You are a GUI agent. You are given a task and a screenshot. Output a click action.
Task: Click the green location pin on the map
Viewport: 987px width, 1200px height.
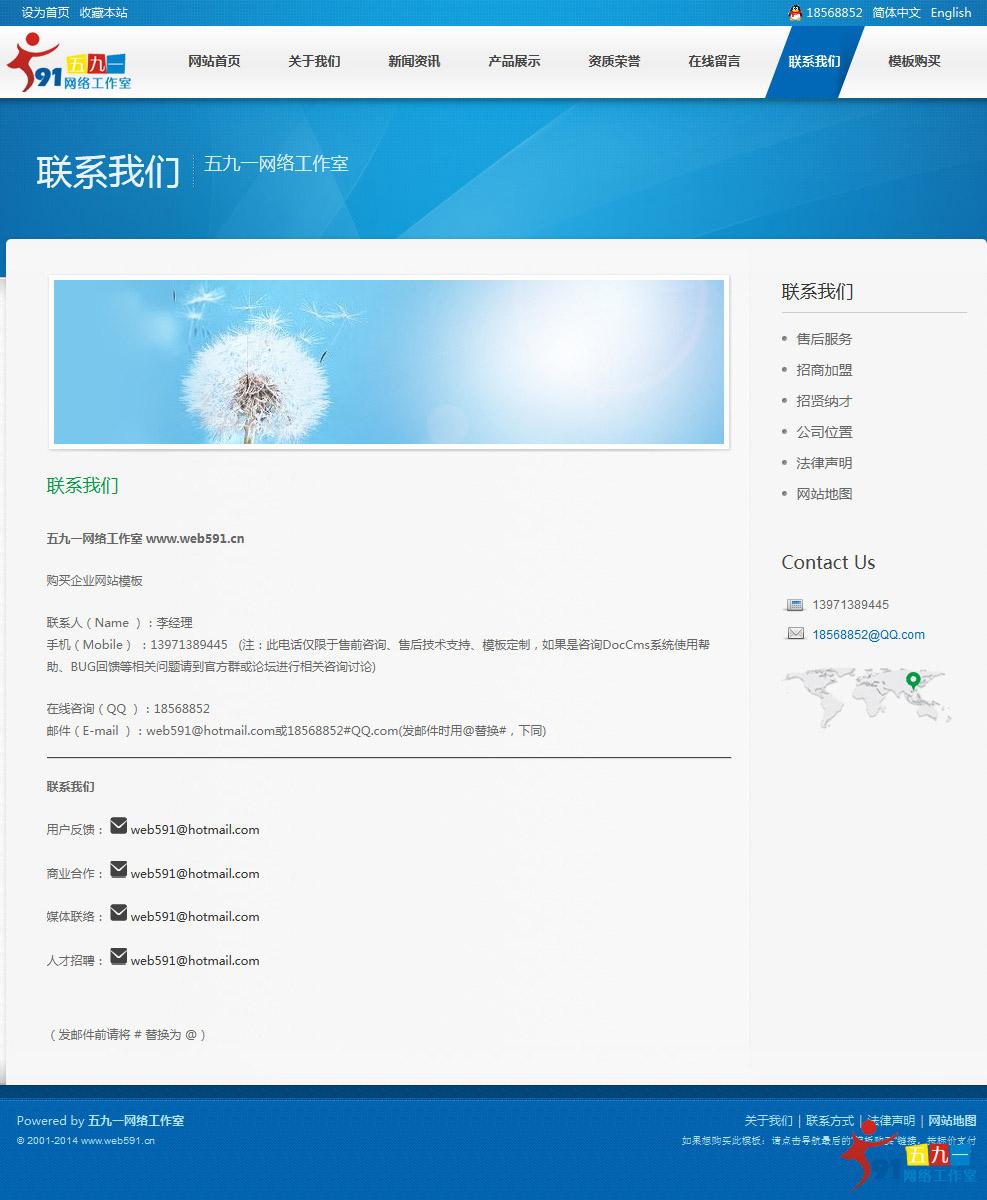[x=913, y=676]
